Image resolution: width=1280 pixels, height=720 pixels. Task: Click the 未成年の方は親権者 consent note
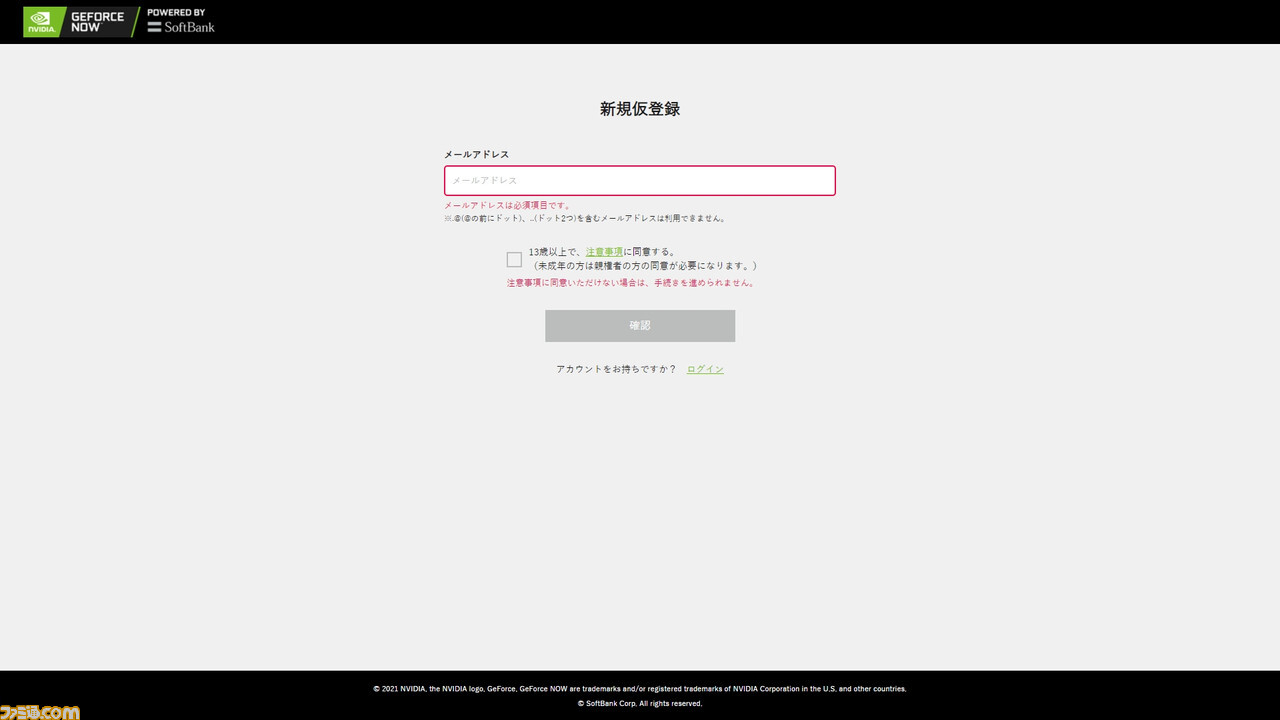tap(643, 266)
